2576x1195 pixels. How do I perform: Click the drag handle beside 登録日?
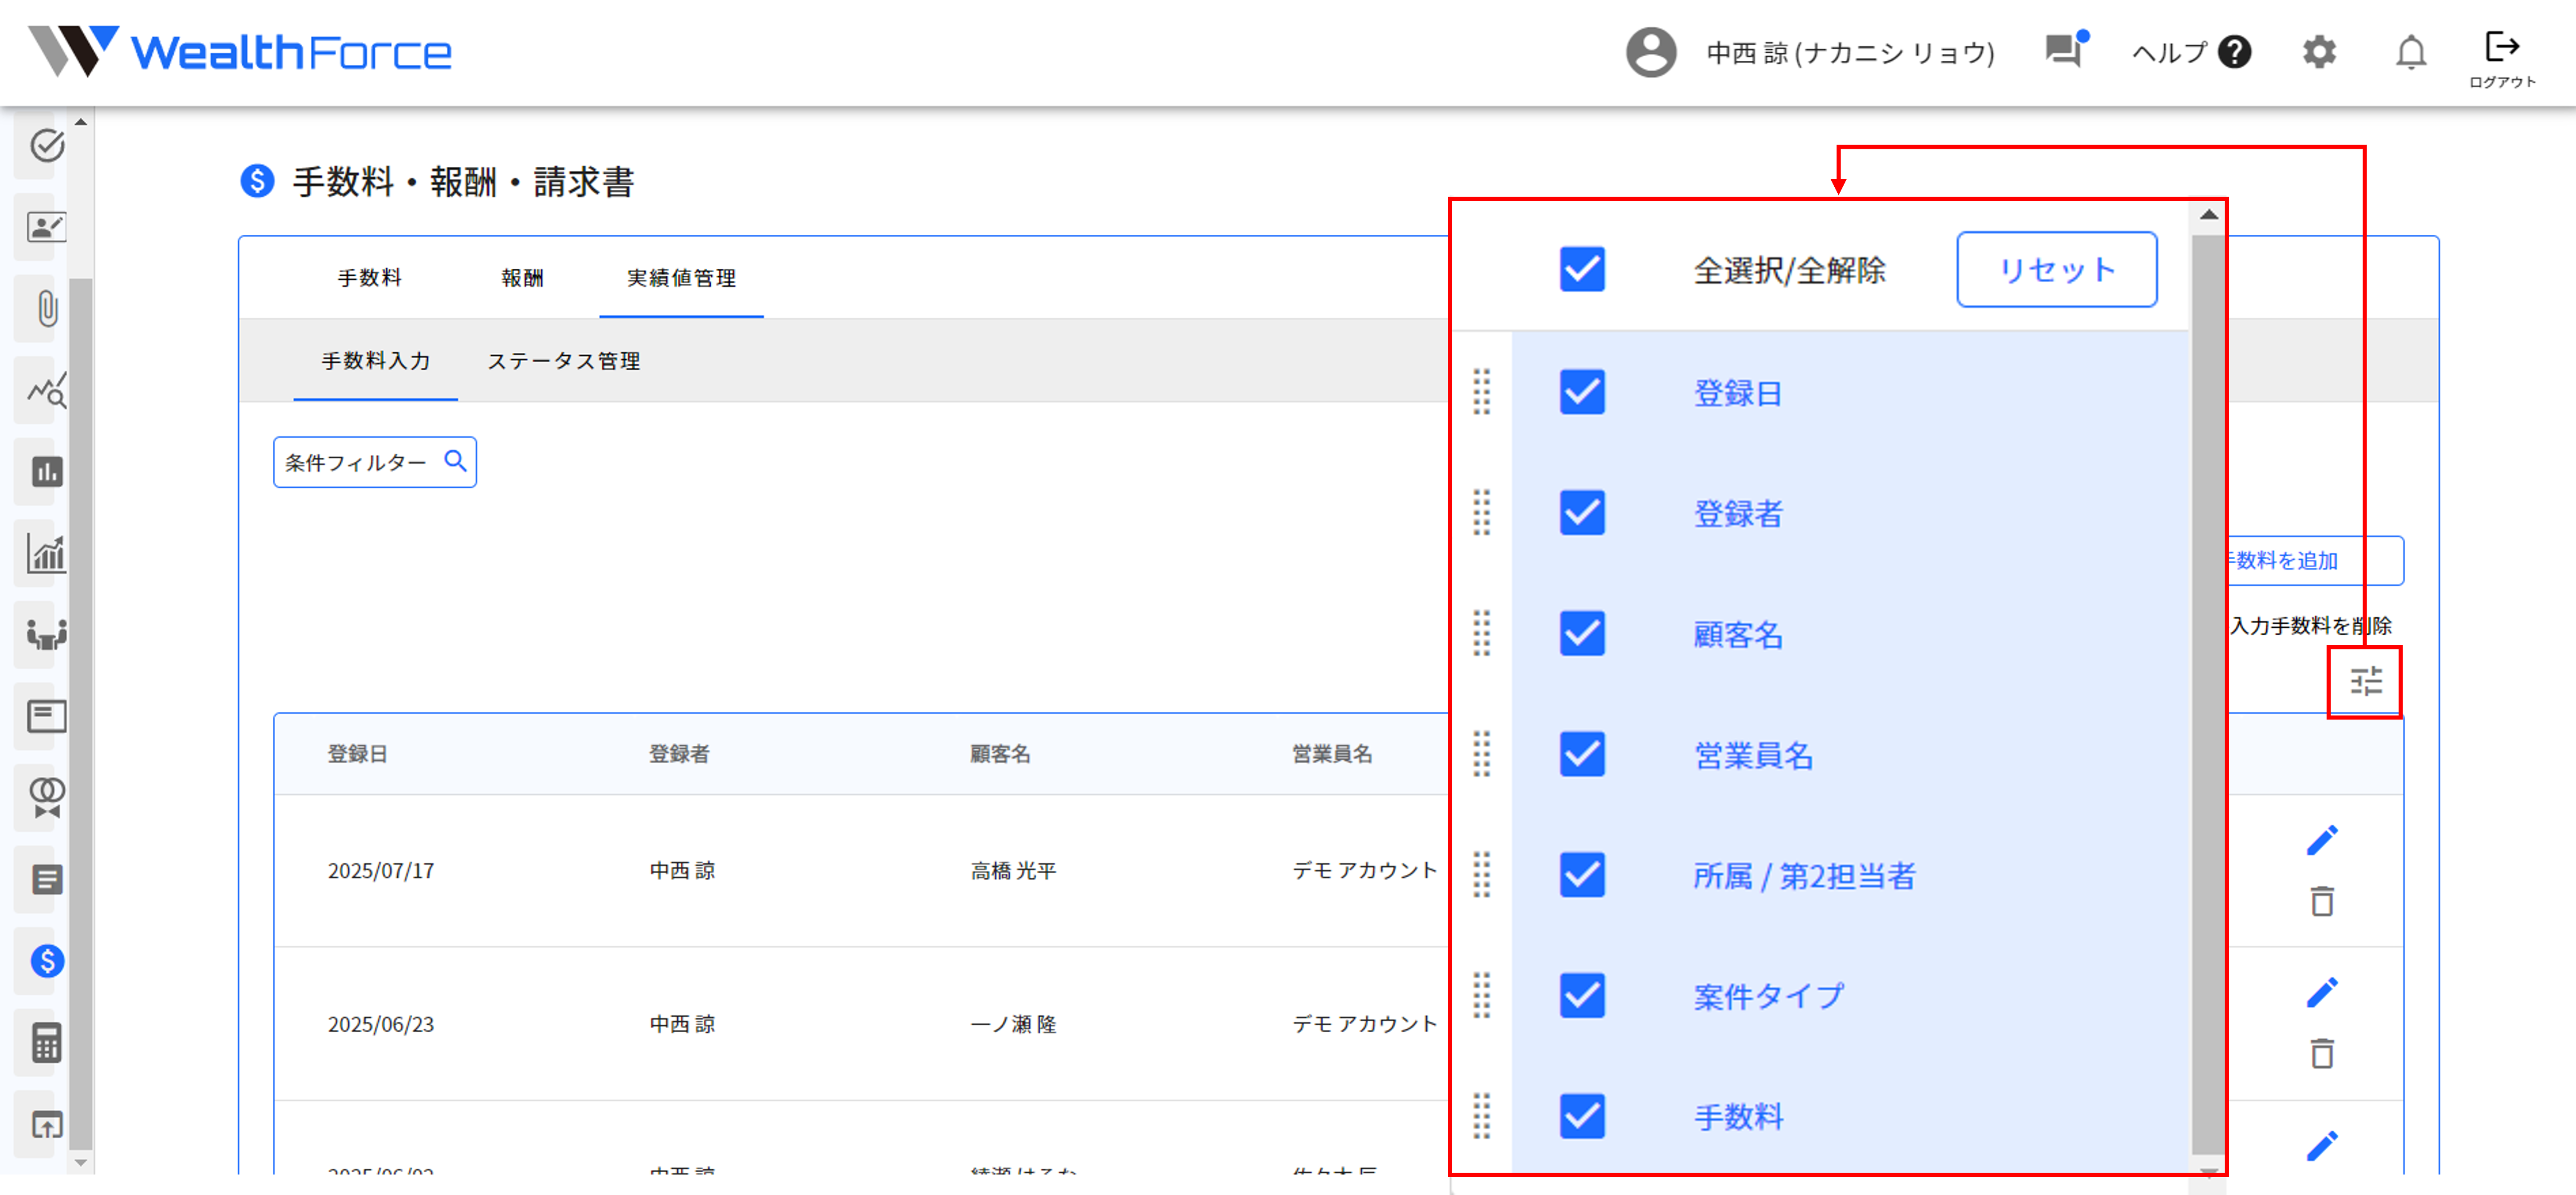(1482, 392)
